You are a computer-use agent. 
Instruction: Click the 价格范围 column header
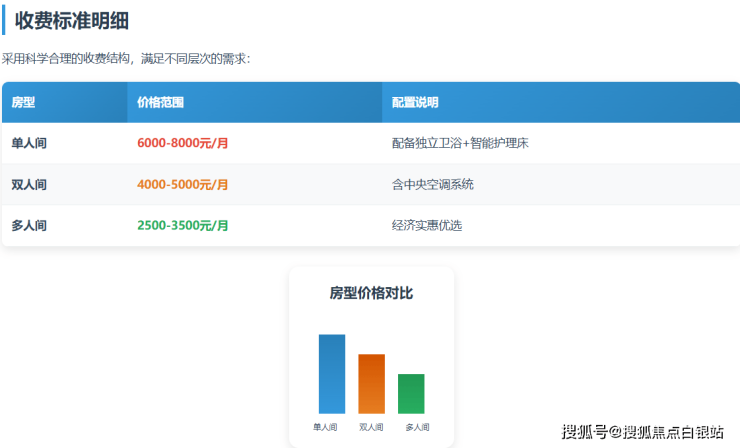[x=160, y=103]
